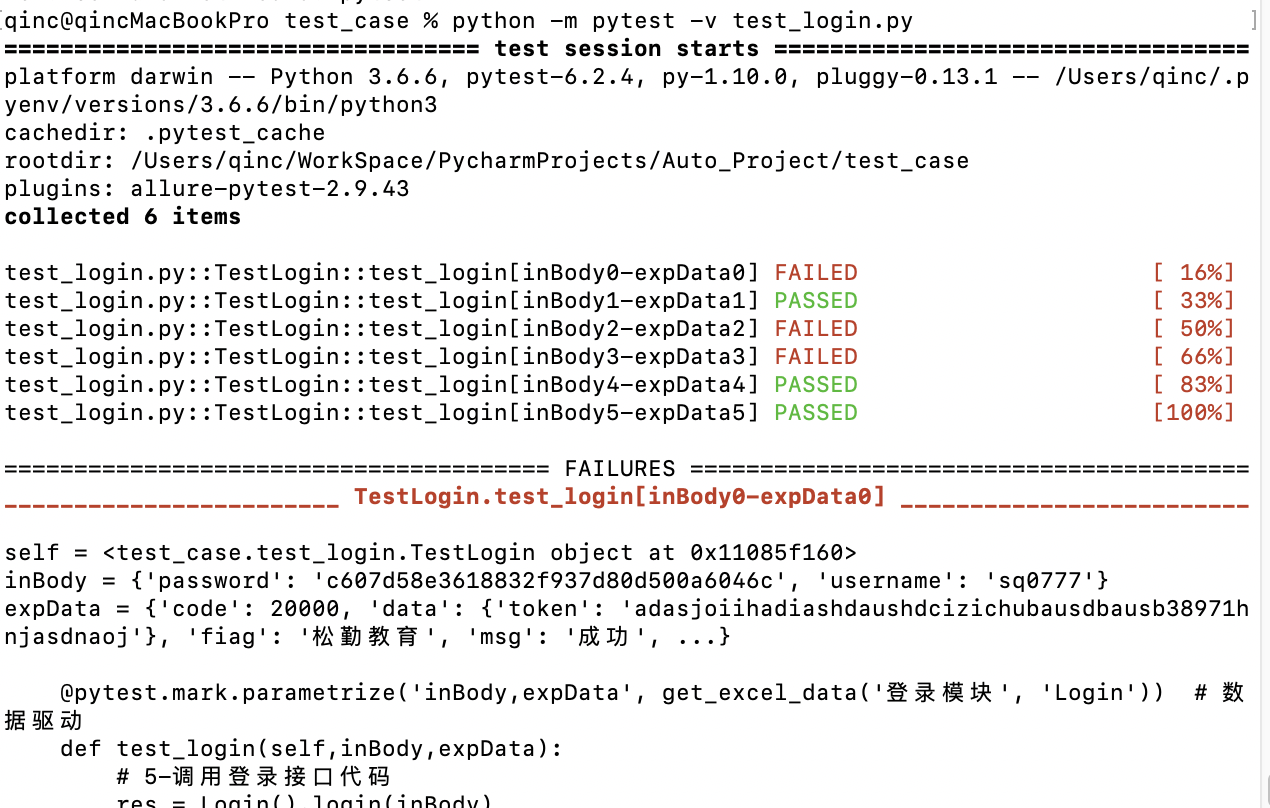Viewport: 1270px width, 808px height.
Task: Click the PASSED status for inBody1-expData1
Action: click(x=816, y=301)
